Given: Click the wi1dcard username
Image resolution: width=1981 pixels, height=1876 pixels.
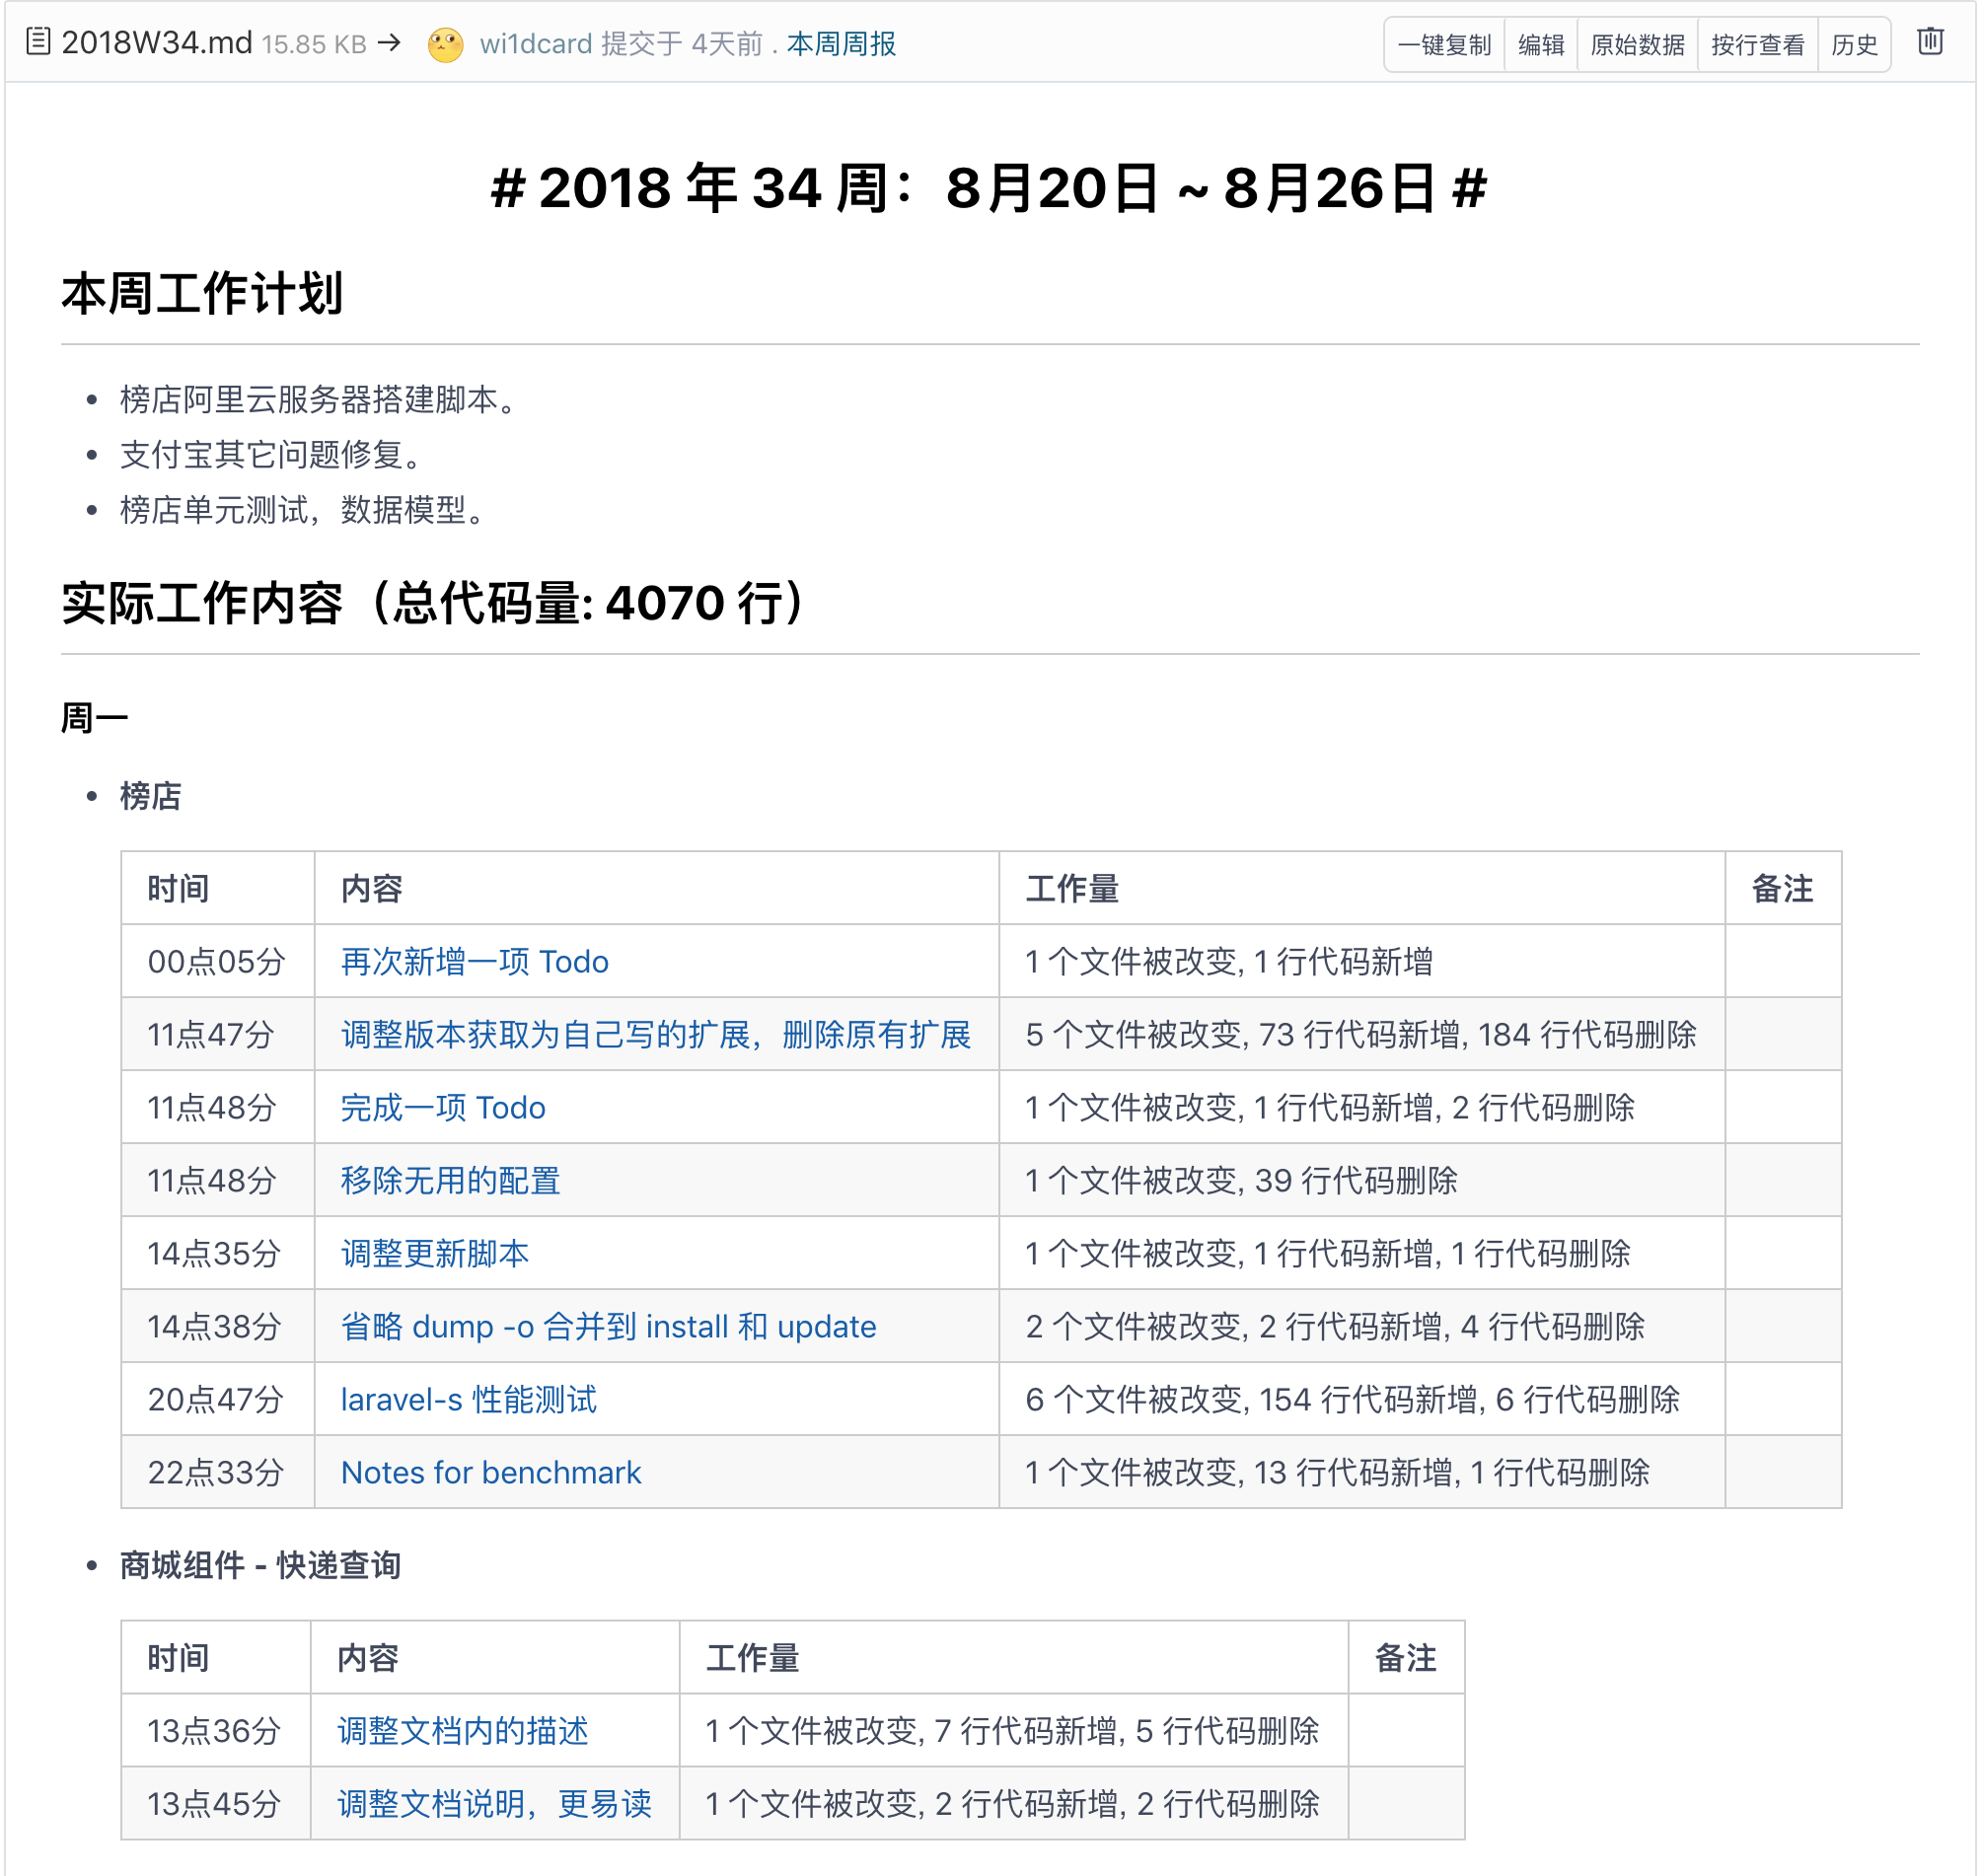Looking at the screenshot, I should point(536,44).
